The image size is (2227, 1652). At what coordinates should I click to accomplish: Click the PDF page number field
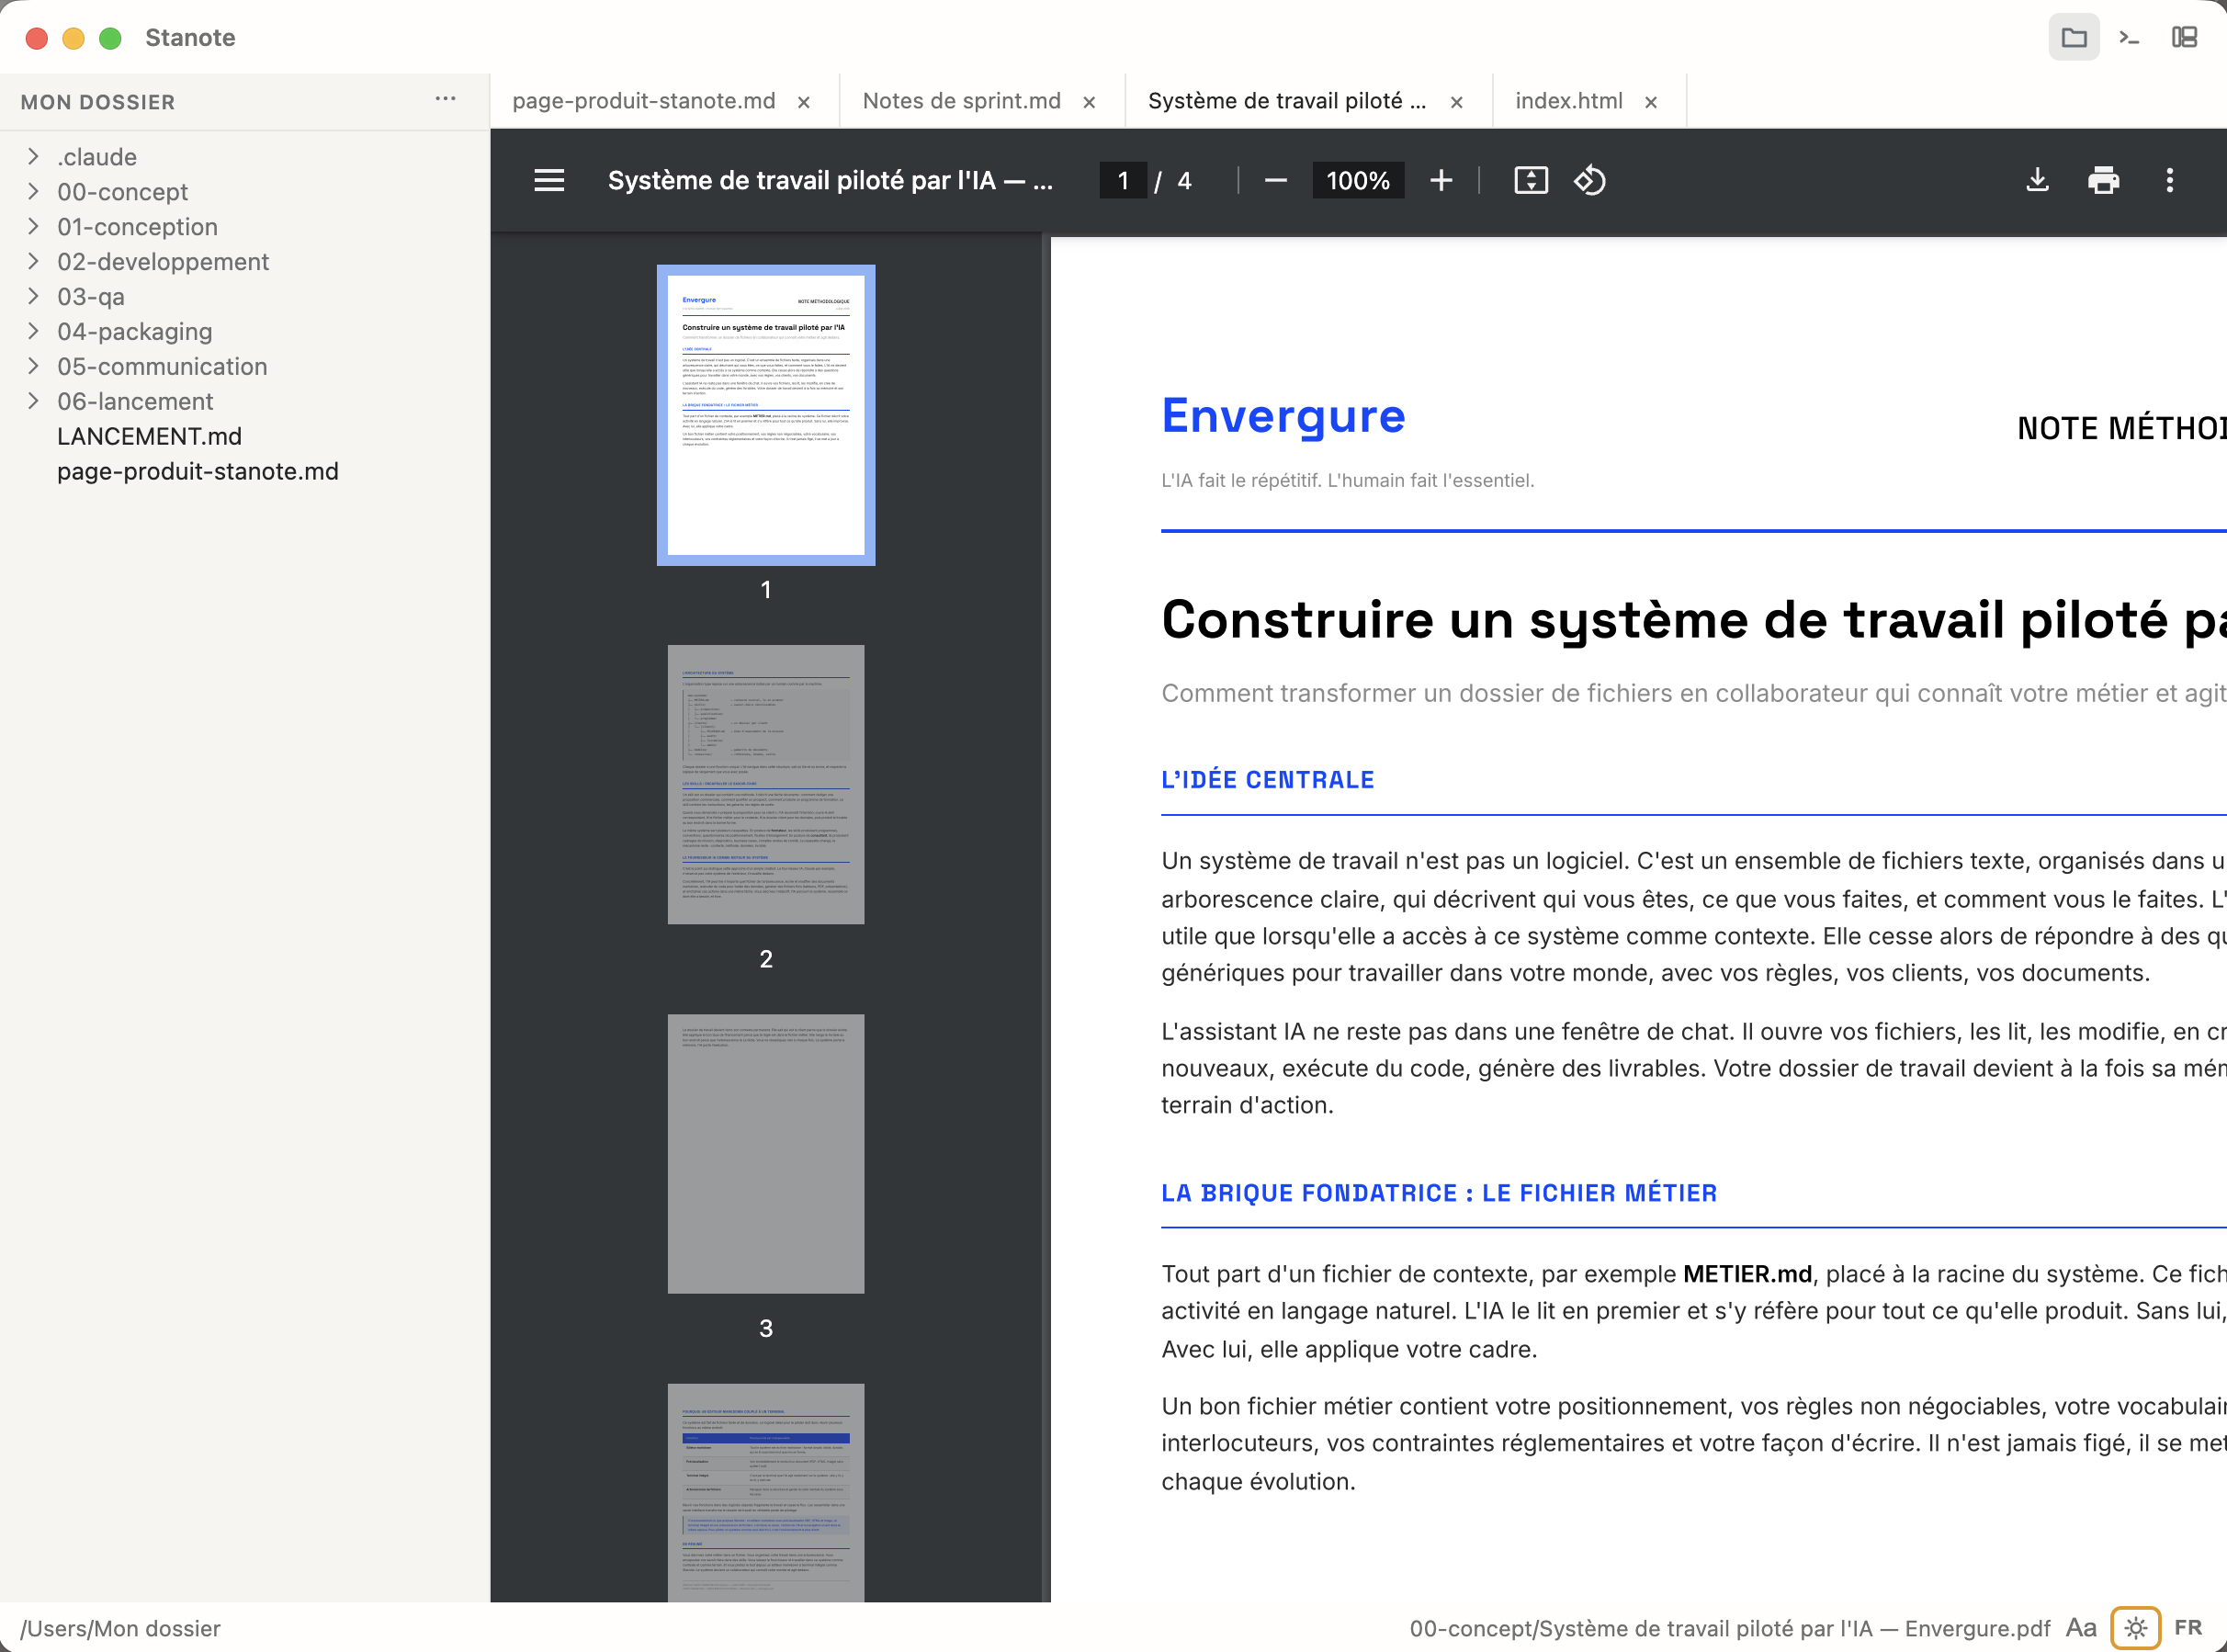click(x=1123, y=181)
